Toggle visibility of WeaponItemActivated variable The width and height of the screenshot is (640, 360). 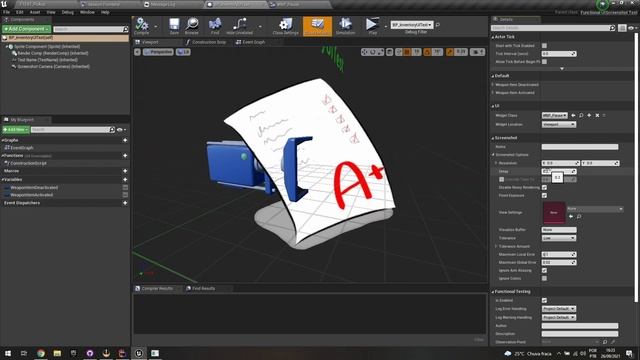(x=125, y=195)
